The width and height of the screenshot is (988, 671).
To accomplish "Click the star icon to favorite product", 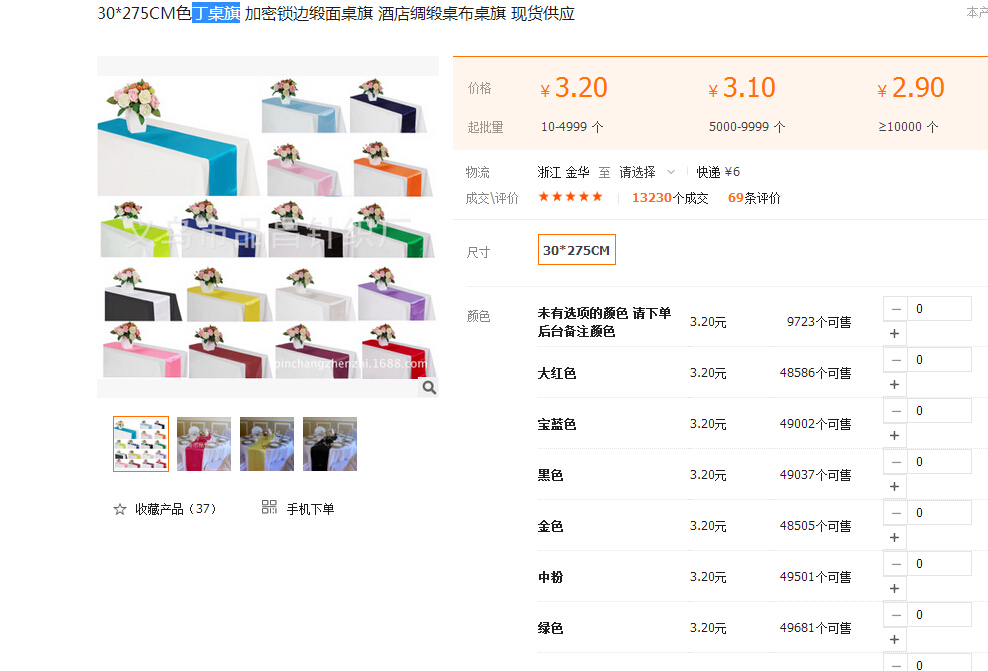I will pyautogui.click(x=120, y=509).
